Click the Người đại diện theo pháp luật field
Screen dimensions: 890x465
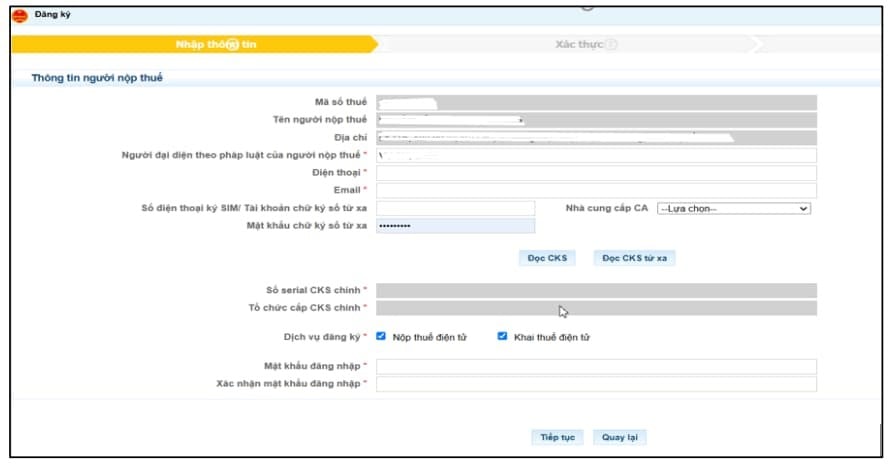597,155
